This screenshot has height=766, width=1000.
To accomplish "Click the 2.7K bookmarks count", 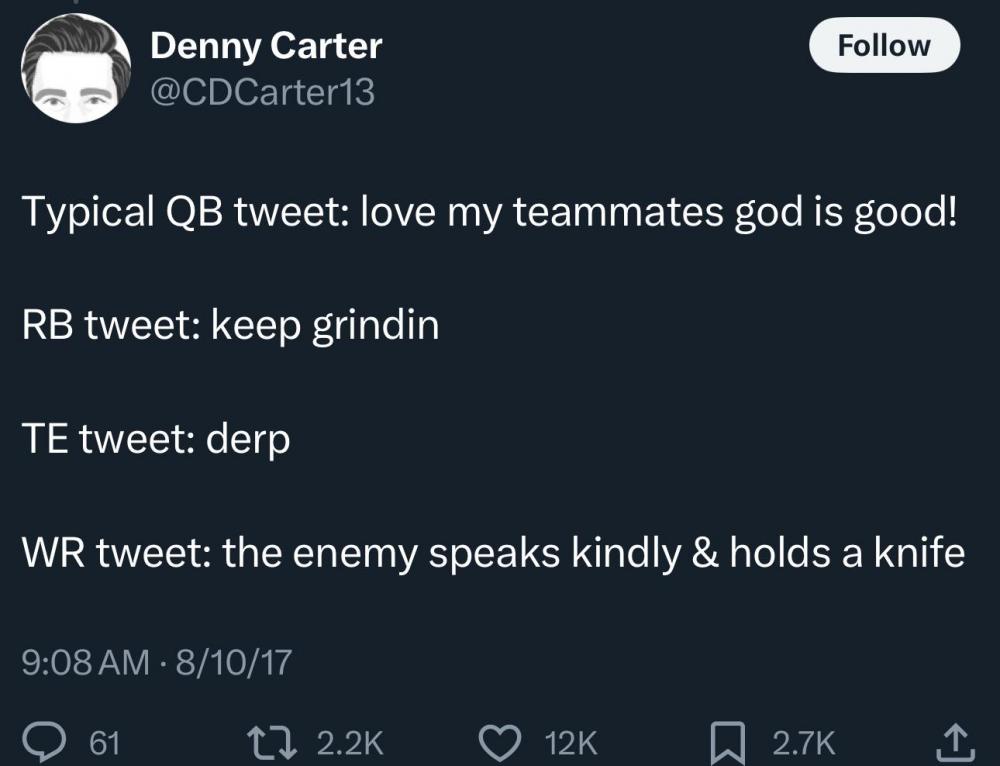I will [803, 742].
